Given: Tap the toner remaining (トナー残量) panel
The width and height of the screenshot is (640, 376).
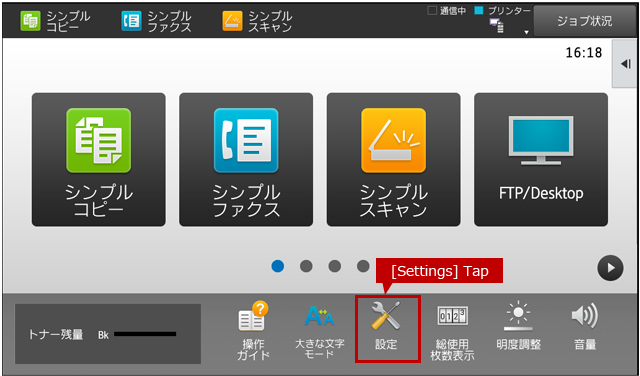Looking at the screenshot, I should click(x=108, y=334).
